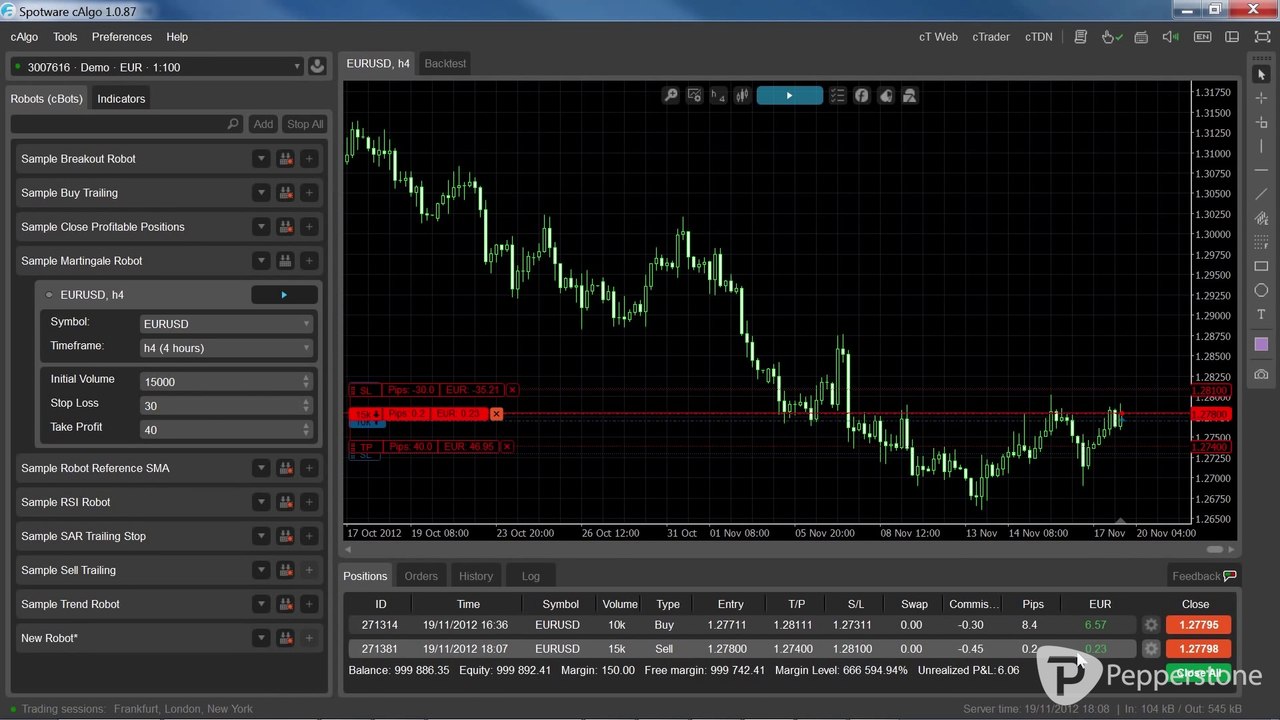Open the Timeframe h4 (4 hours) dropdown
Viewport: 1280px width, 720px height.
227,348
